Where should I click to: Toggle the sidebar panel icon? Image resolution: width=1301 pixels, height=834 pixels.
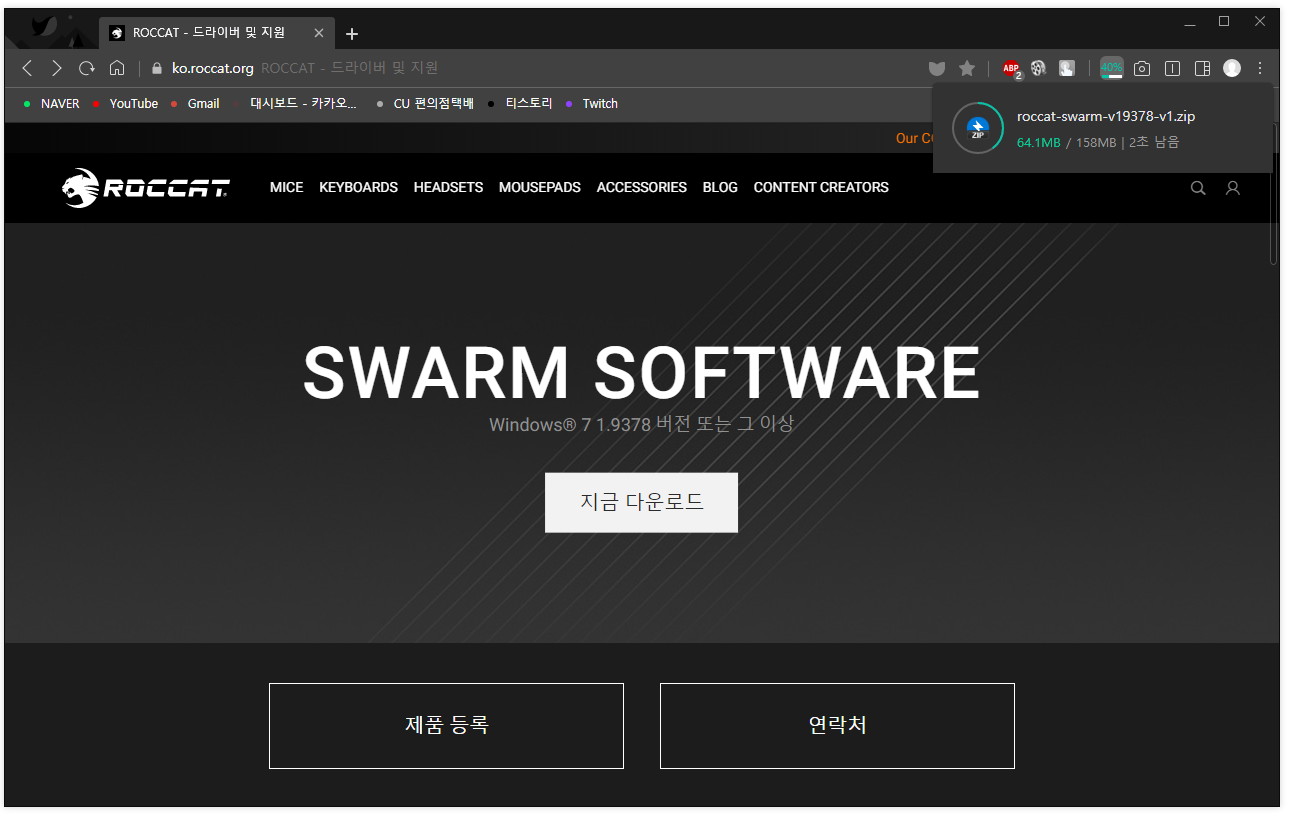pyautogui.click(x=1203, y=68)
